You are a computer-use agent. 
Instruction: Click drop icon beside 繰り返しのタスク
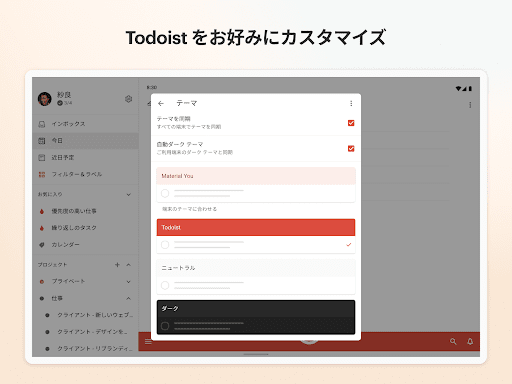click(42, 228)
